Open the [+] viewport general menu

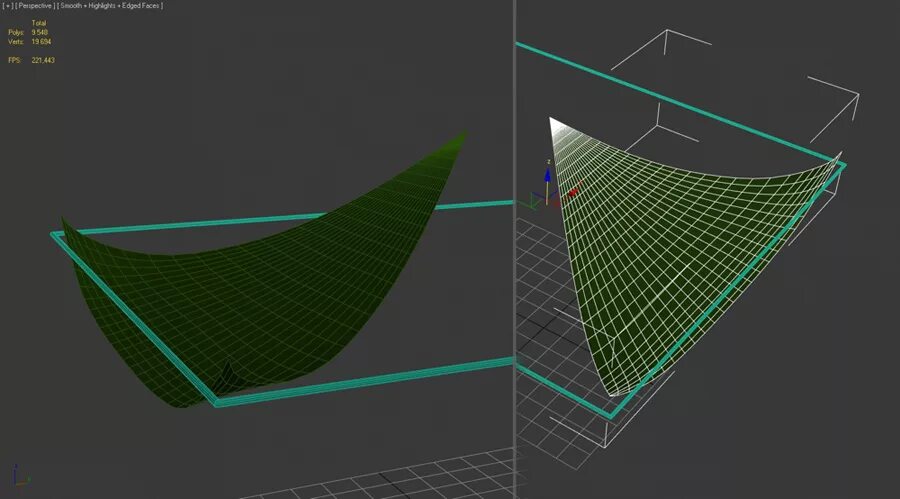(x=7, y=6)
